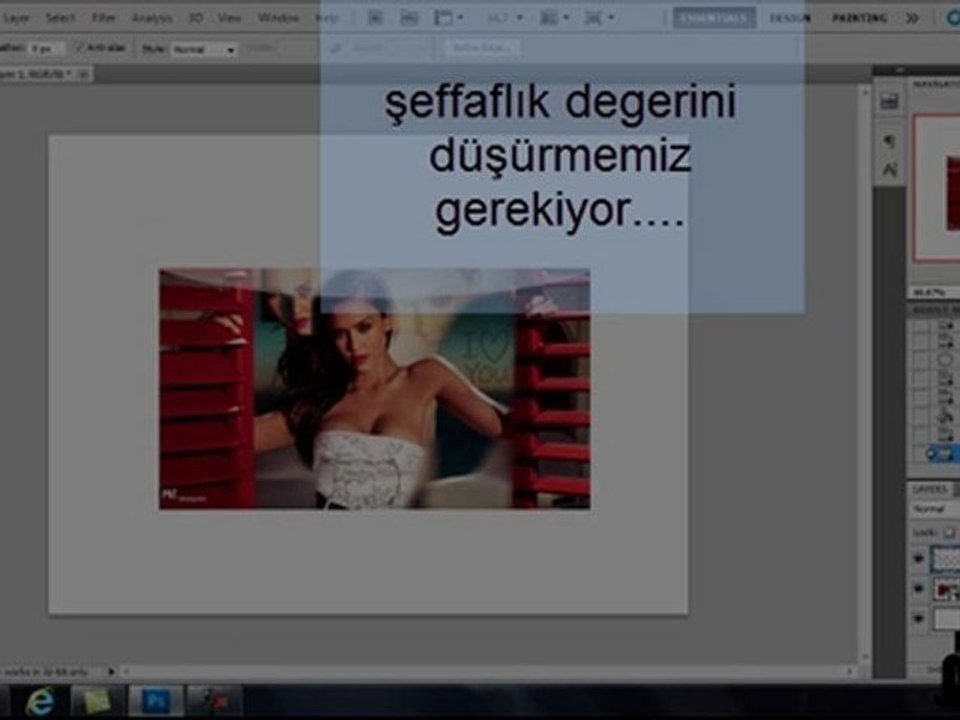Viewport: 960px width, 720px height.
Task: Switch to the PAINTING workspace
Action: click(860, 18)
